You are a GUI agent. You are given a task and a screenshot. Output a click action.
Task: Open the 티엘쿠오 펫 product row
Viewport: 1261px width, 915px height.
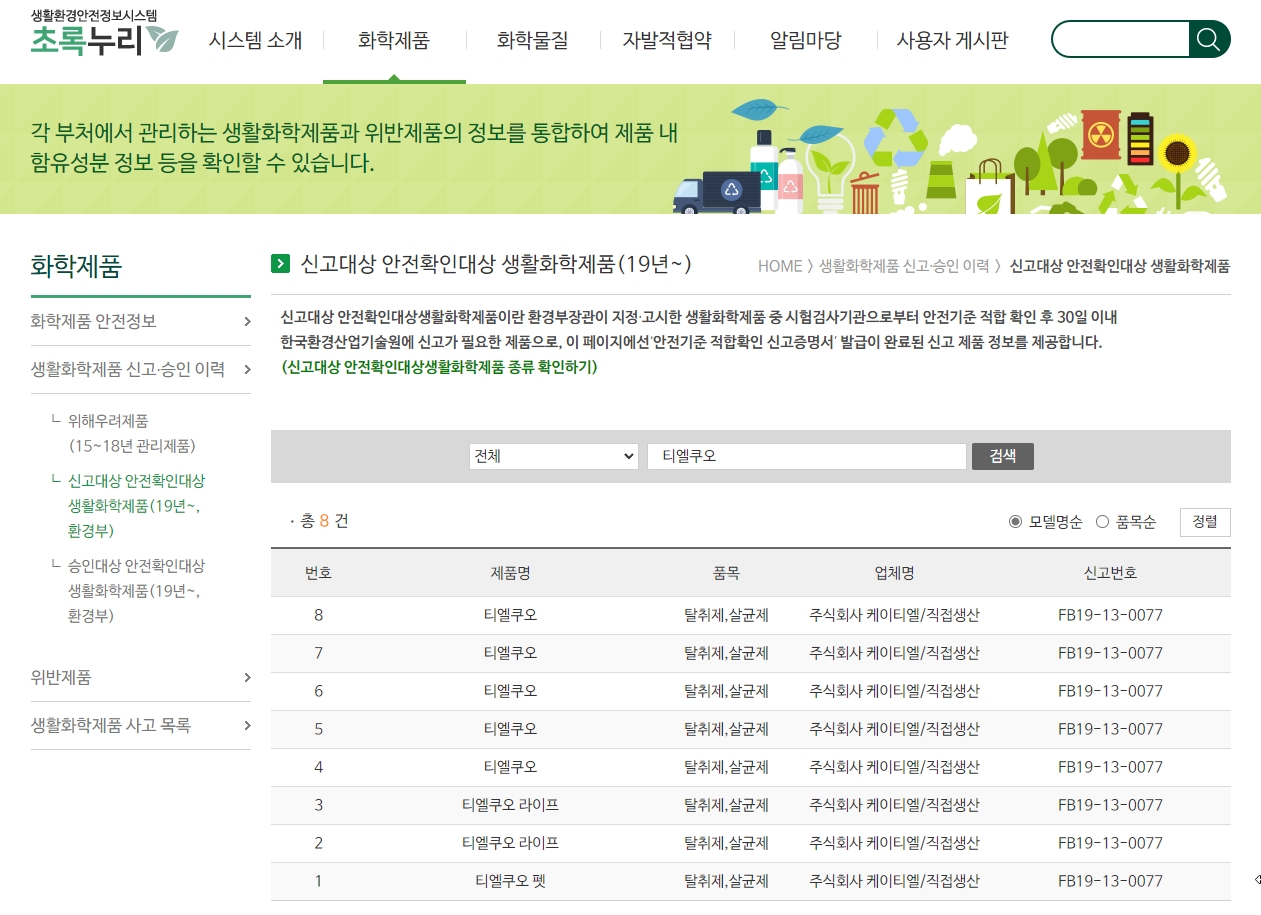(x=510, y=881)
